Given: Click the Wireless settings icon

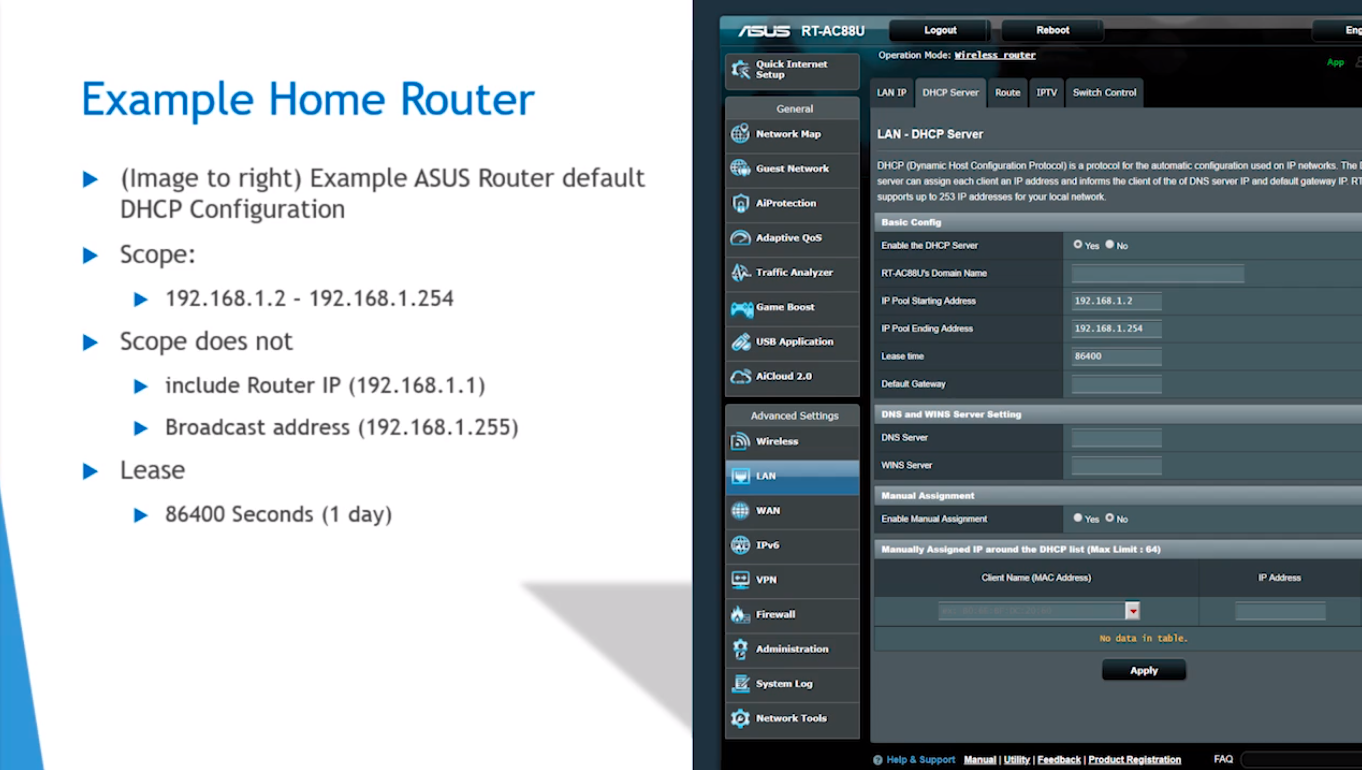Looking at the screenshot, I should (x=740, y=441).
